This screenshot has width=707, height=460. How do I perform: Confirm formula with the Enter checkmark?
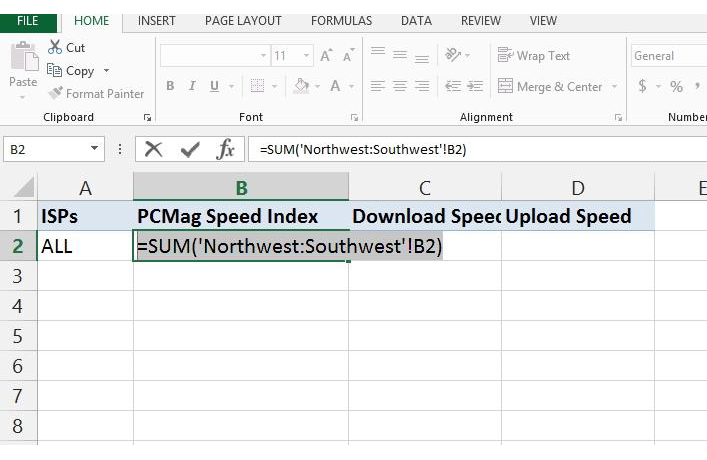coord(189,149)
